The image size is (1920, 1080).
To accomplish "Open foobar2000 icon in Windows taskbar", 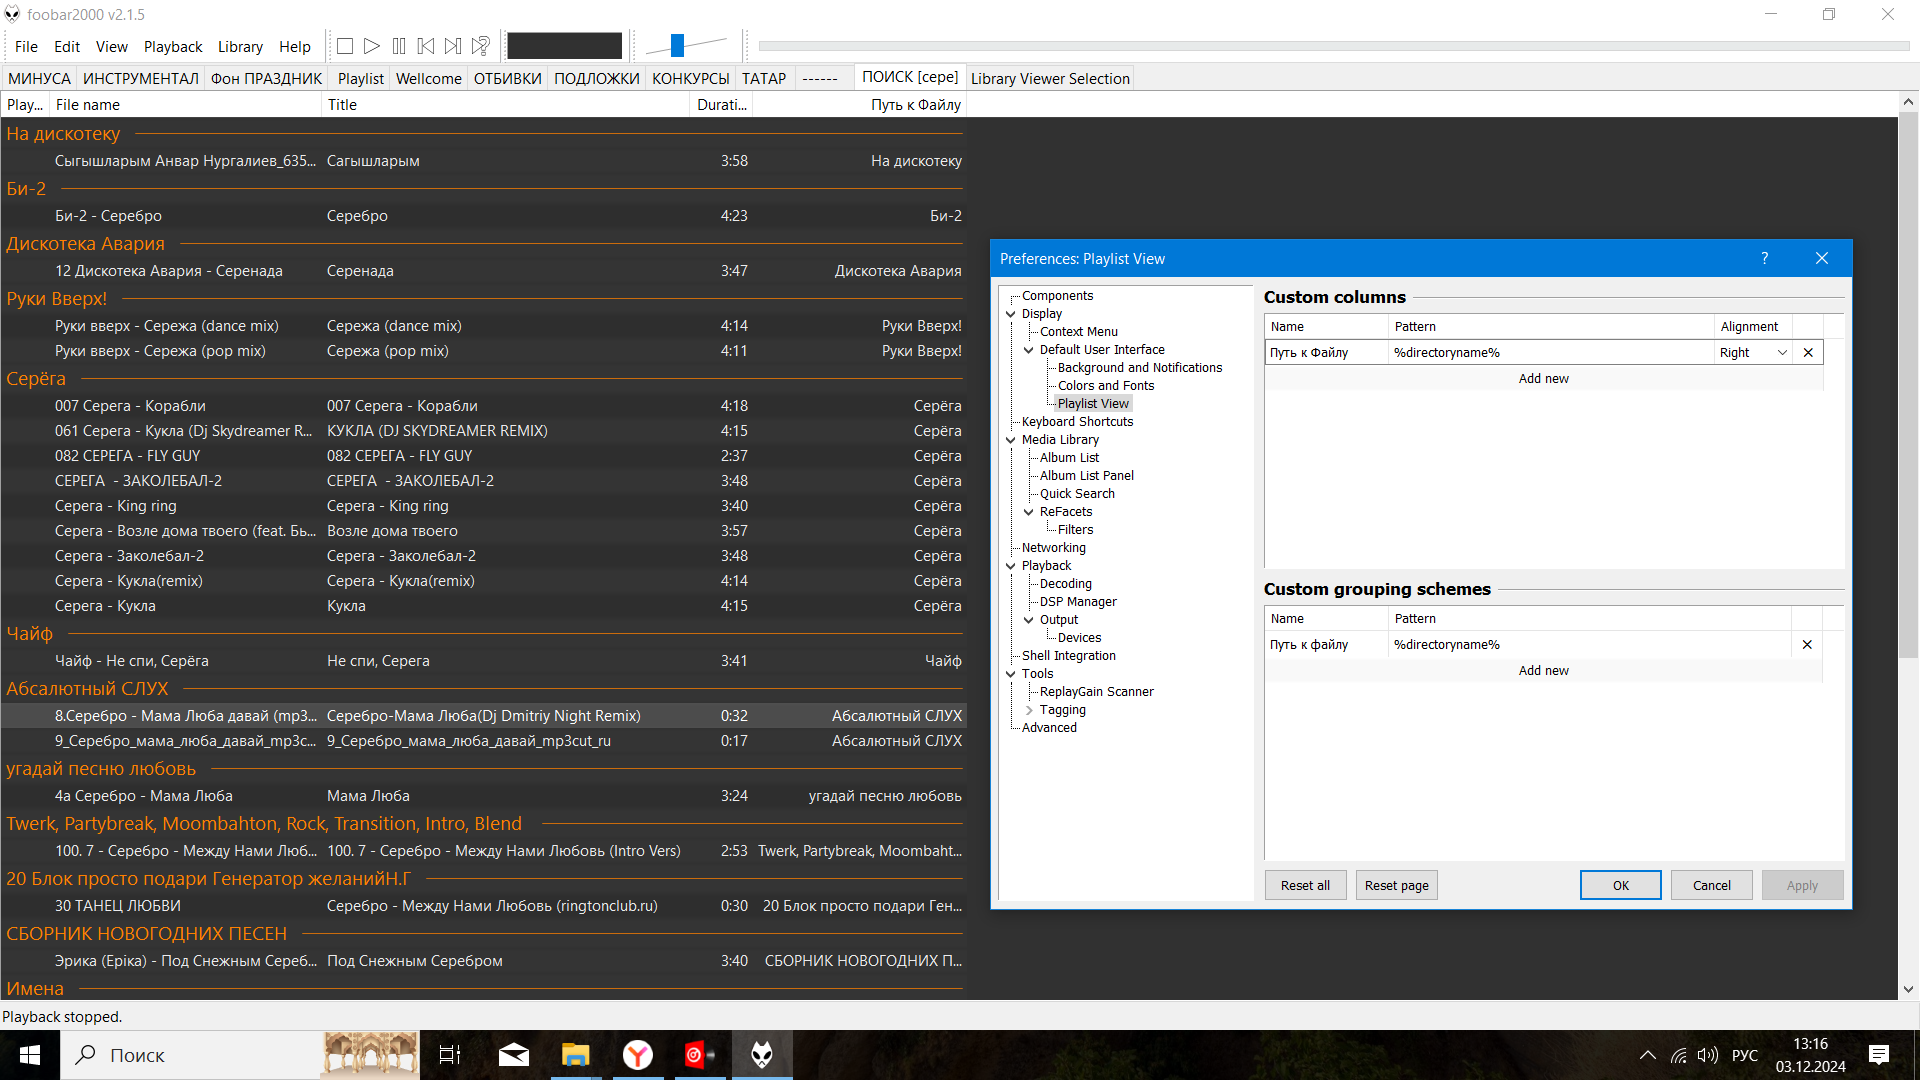I will point(762,1055).
